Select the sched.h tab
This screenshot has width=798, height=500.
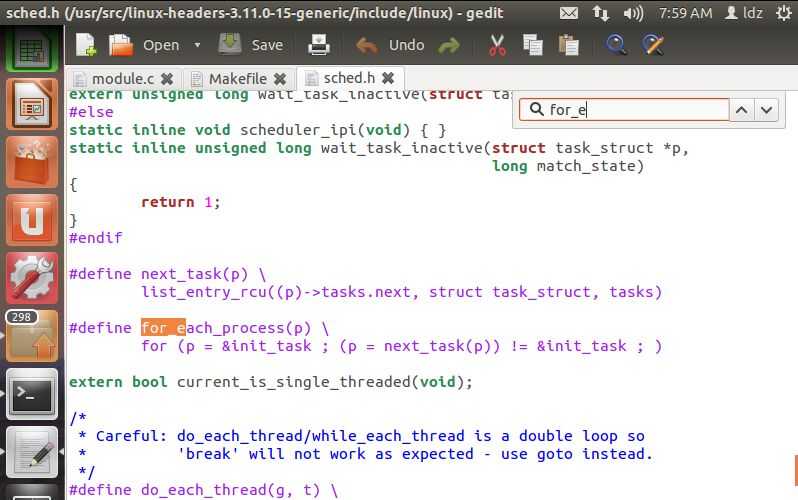[x=349, y=78]
